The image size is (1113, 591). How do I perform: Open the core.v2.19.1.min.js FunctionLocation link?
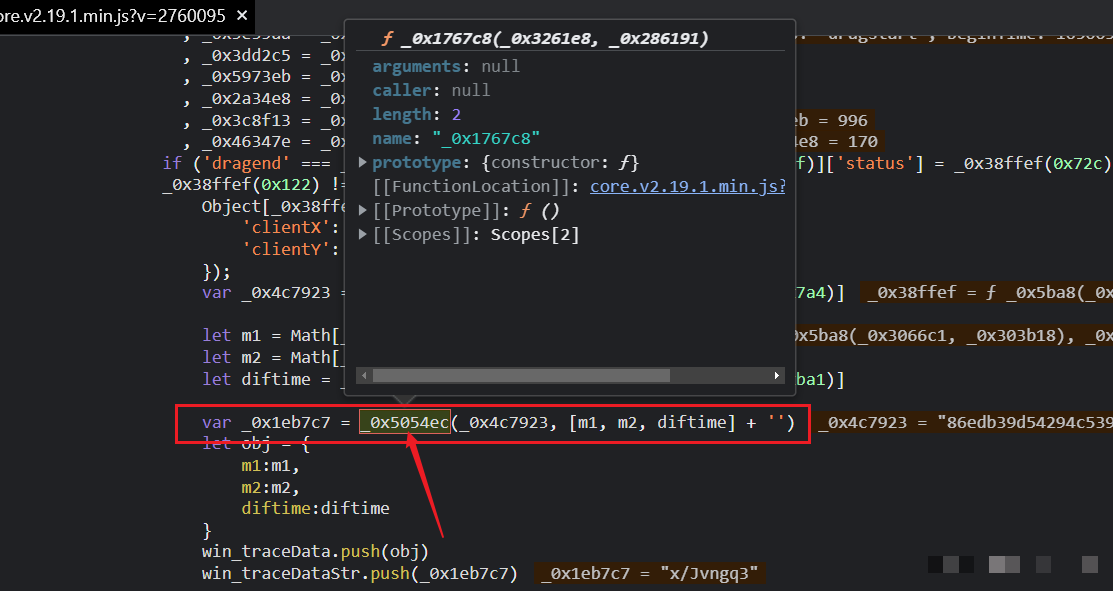[x=687, y=186]
